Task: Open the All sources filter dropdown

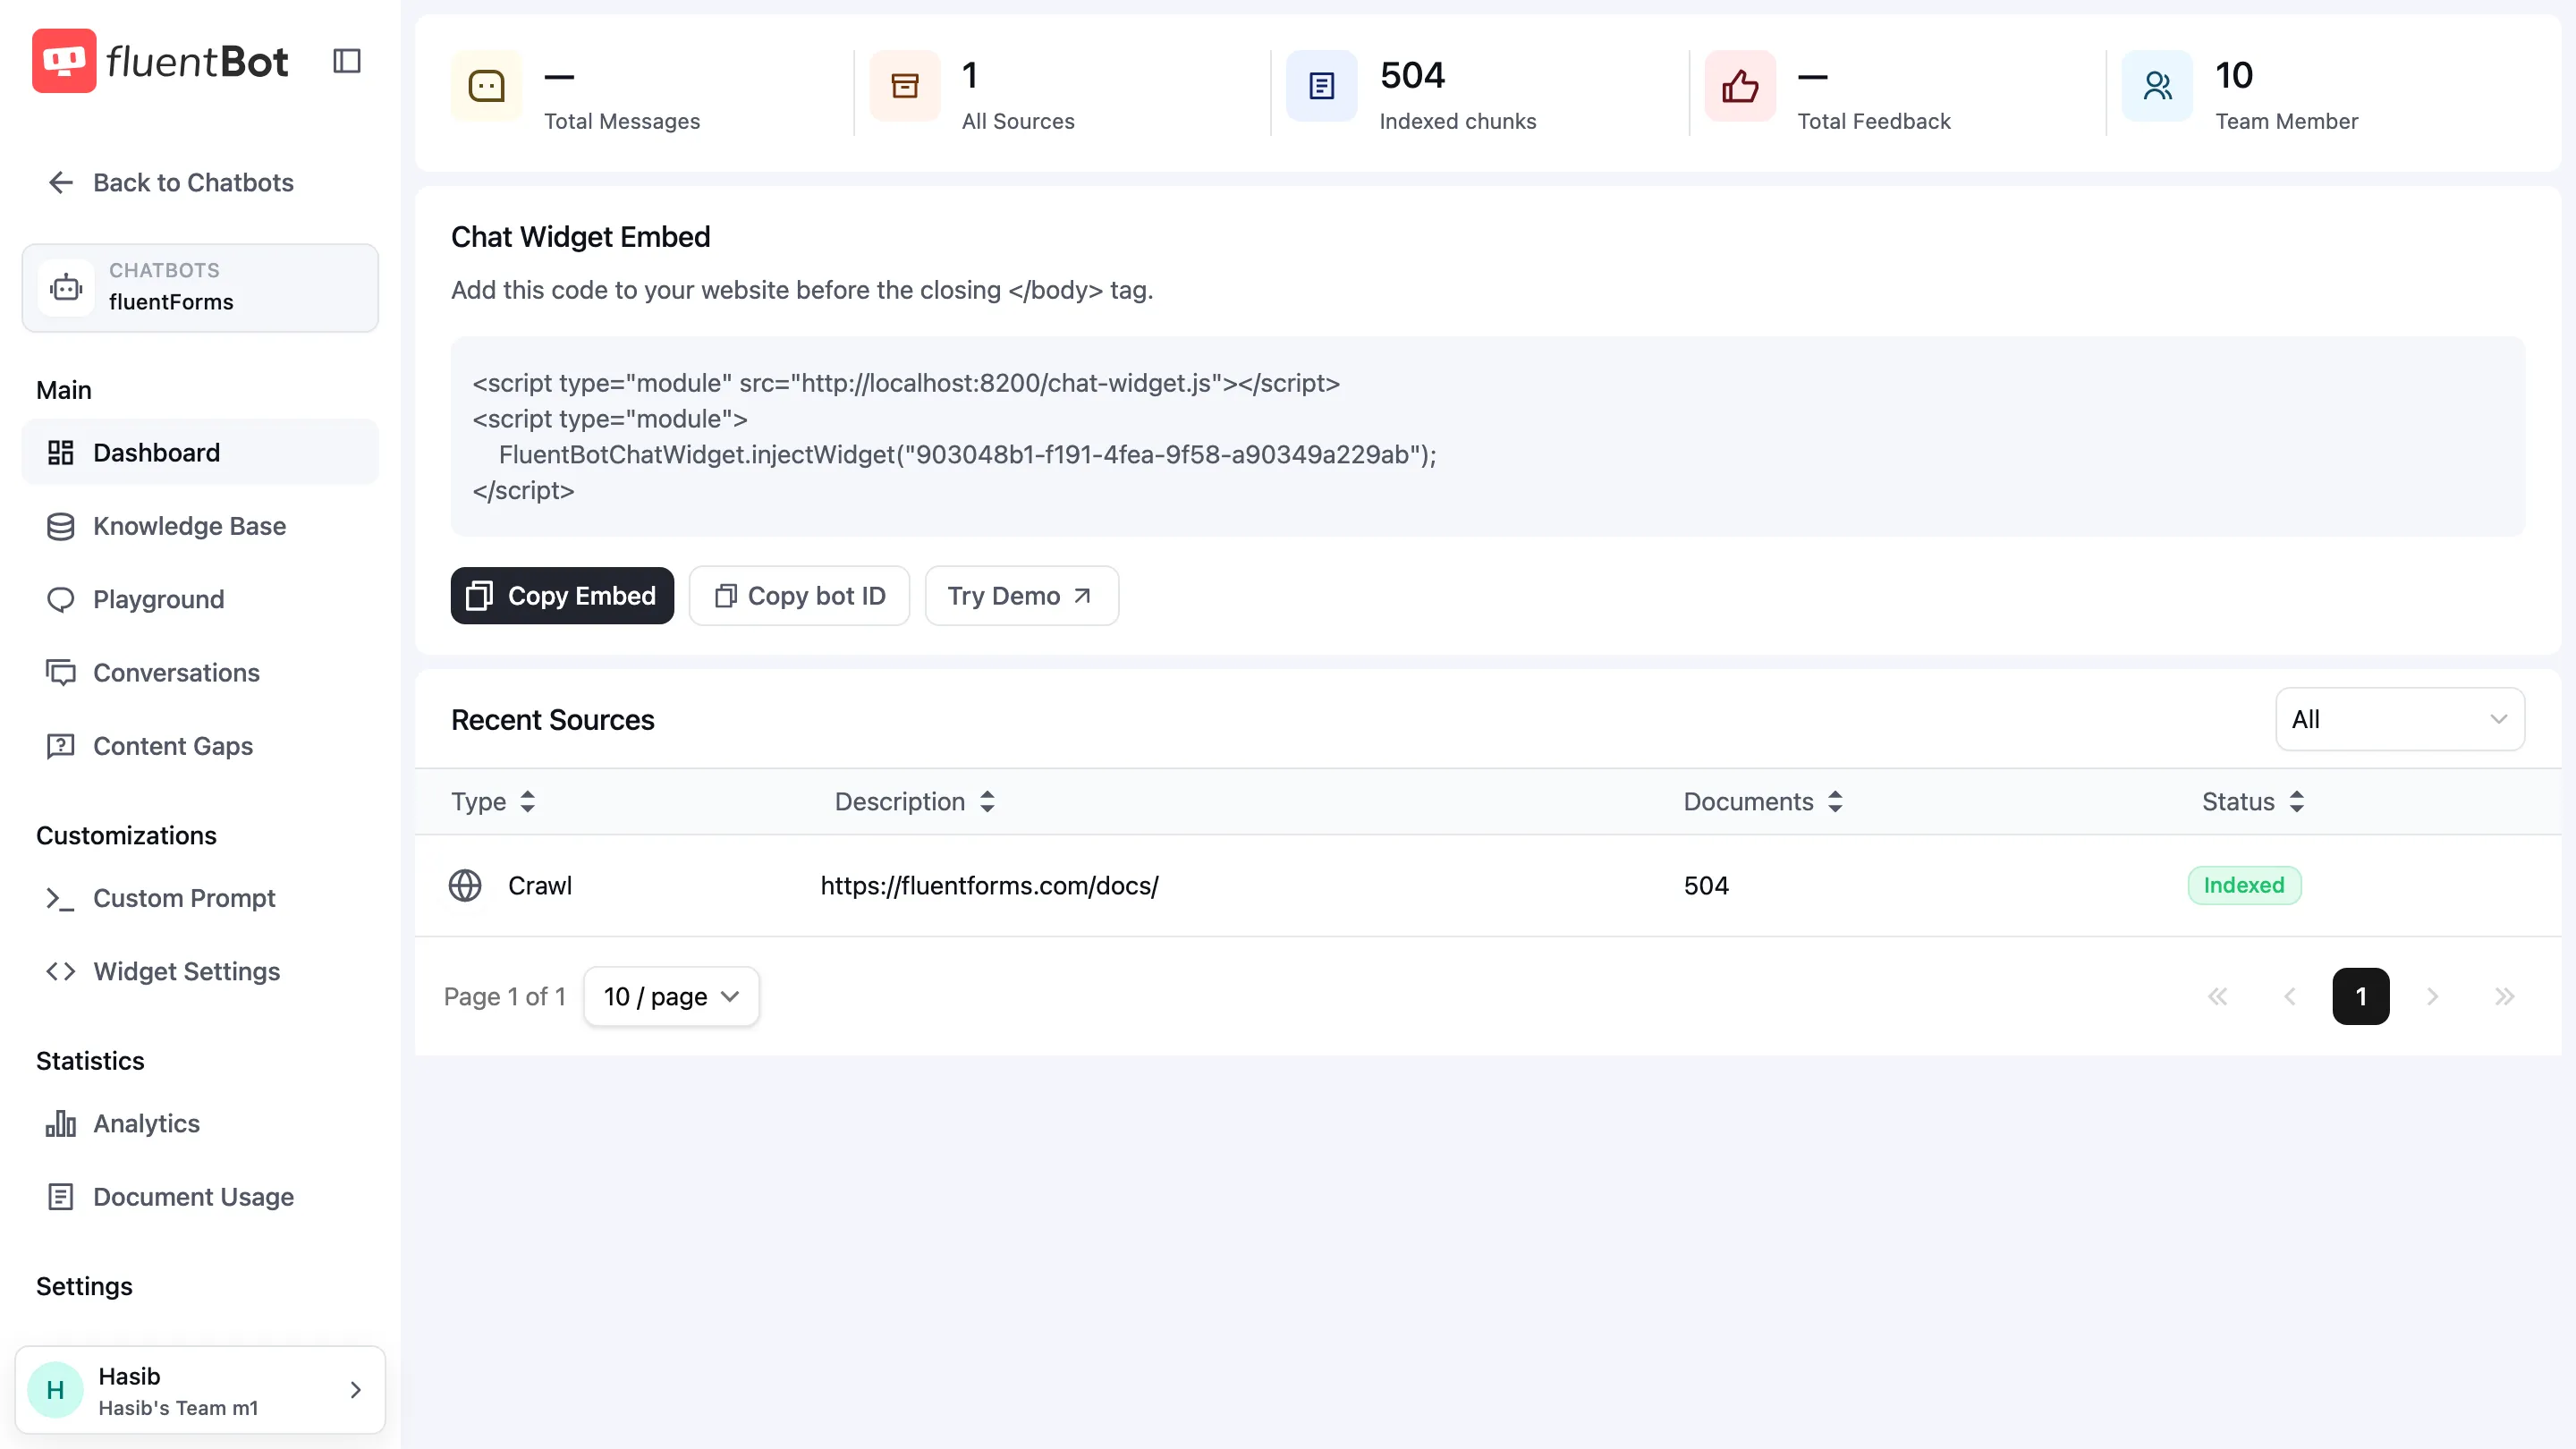Action: pos(2399,719)
